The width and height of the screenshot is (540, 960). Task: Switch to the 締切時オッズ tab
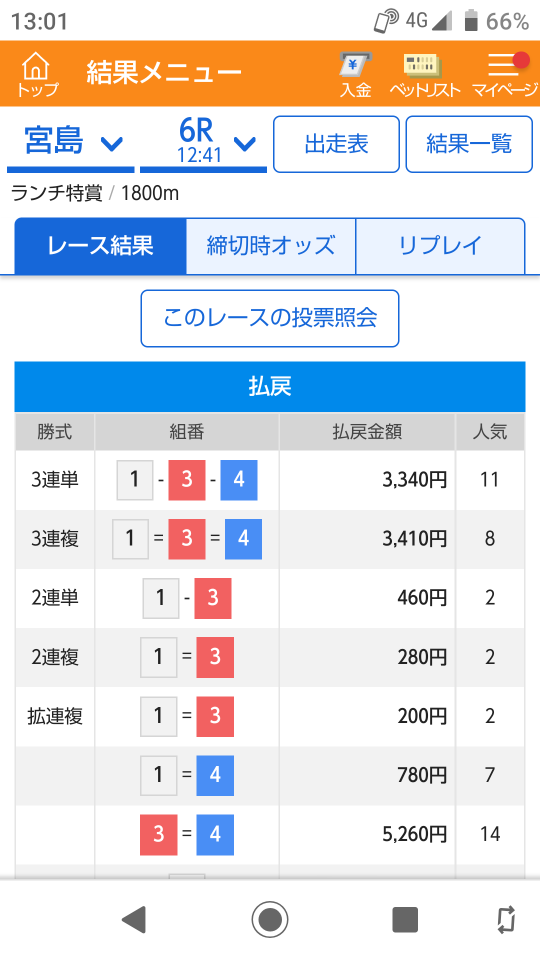[271, 246]
